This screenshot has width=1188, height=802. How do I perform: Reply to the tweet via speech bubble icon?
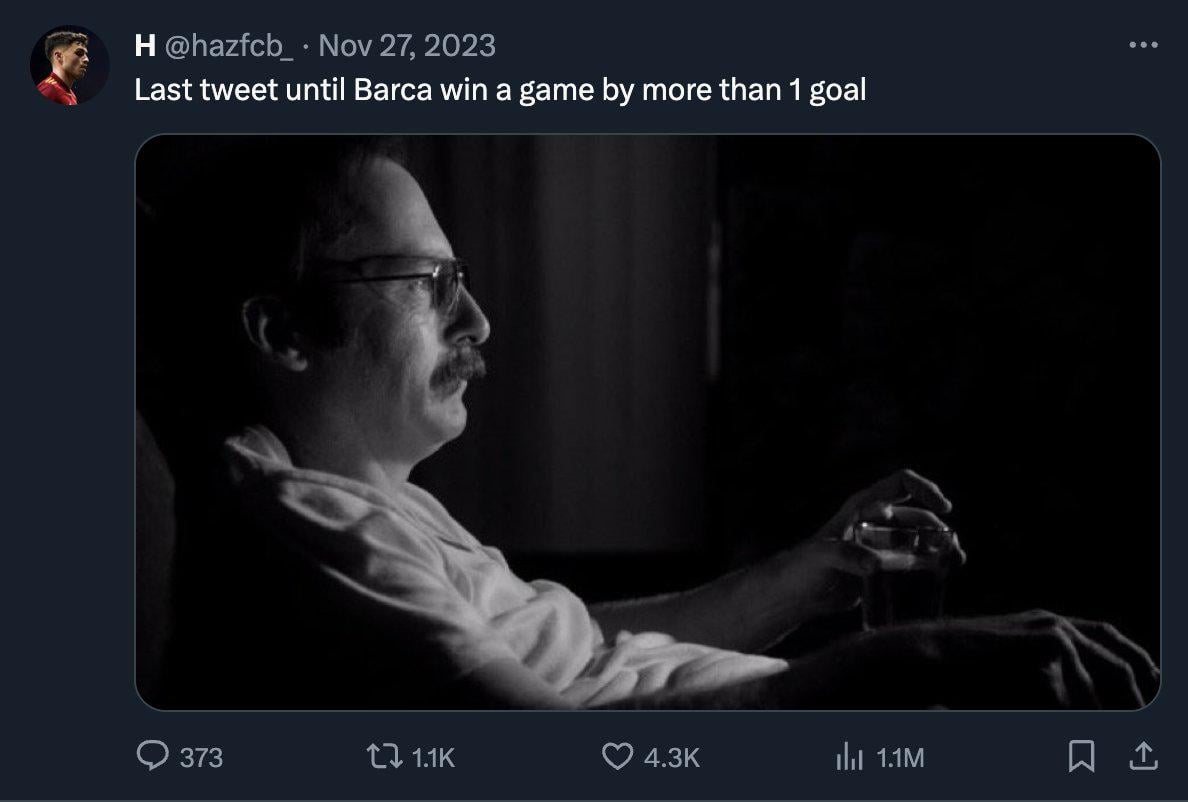coord(152,757)
